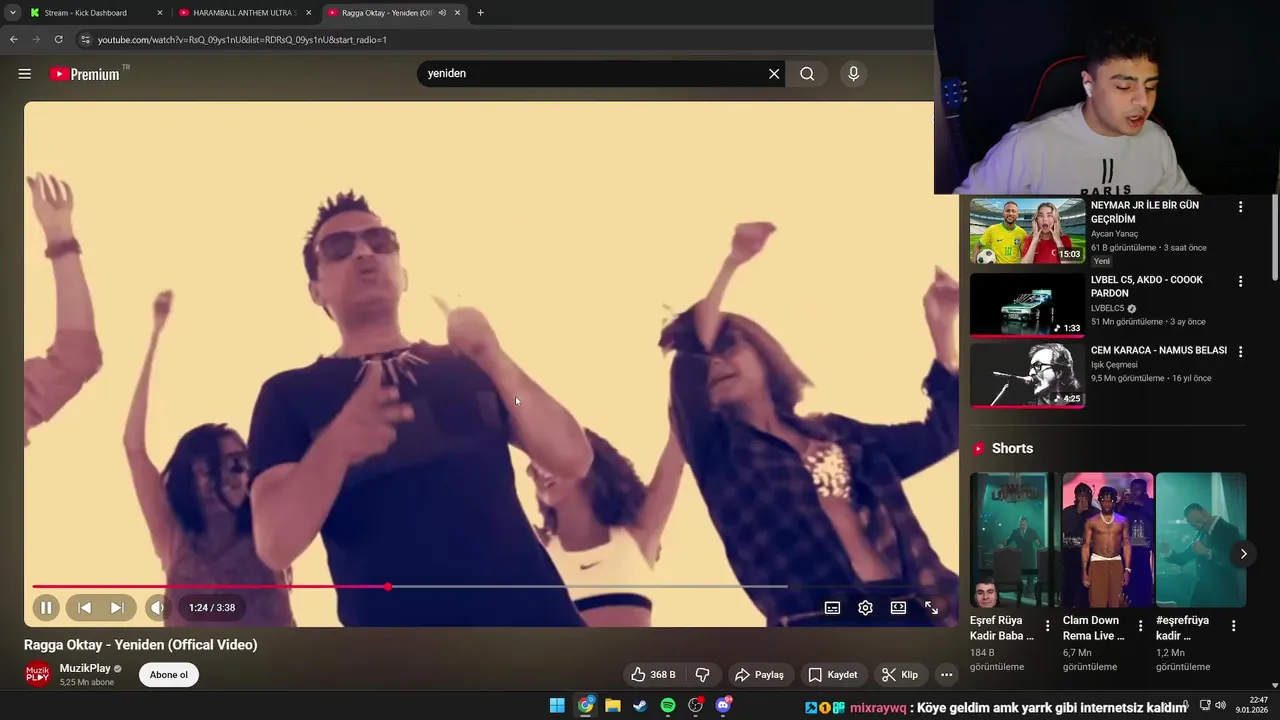Open Chrome from the taskbar
Screen dimensions: 1280x720
tap(586, 705)
